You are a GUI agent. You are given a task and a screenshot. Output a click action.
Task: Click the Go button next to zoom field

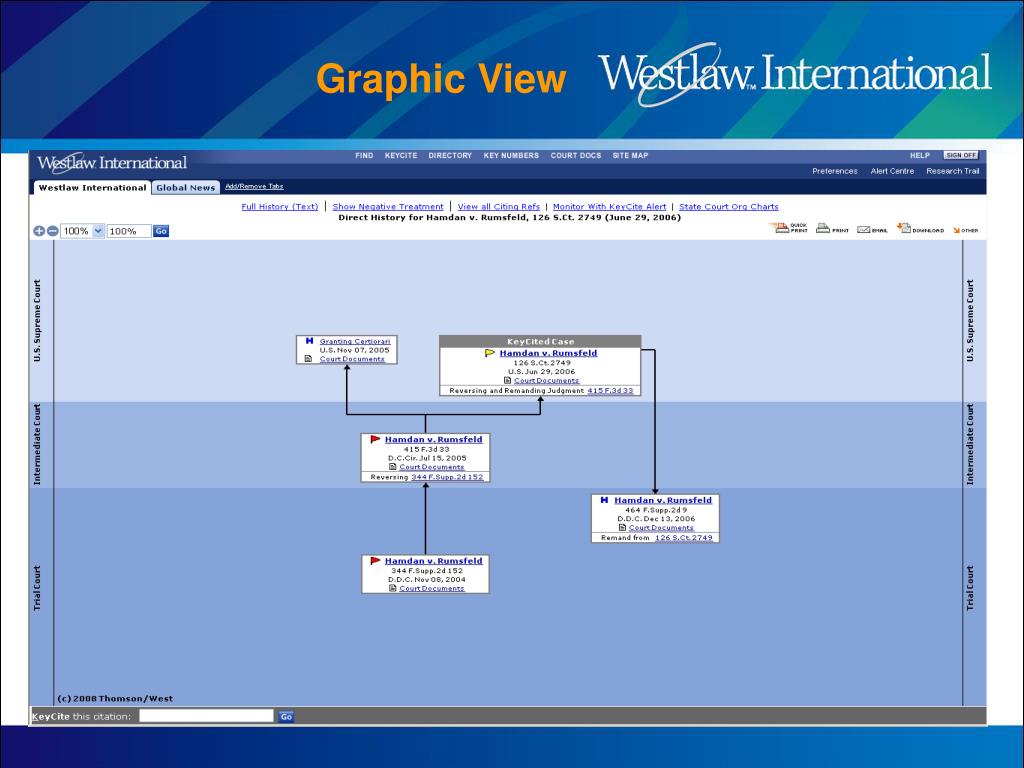[161, 231]
